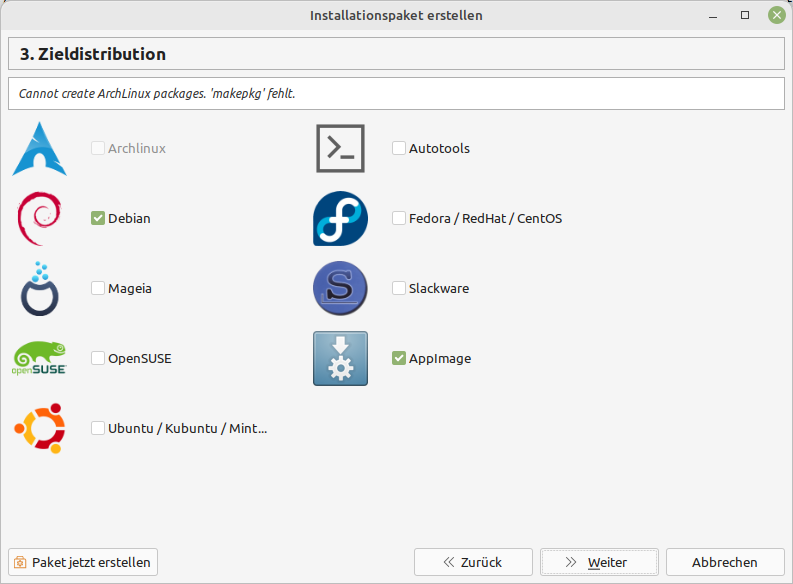Click the Debian swirl logo
The image size is (793, 584).
coord(40,218)
